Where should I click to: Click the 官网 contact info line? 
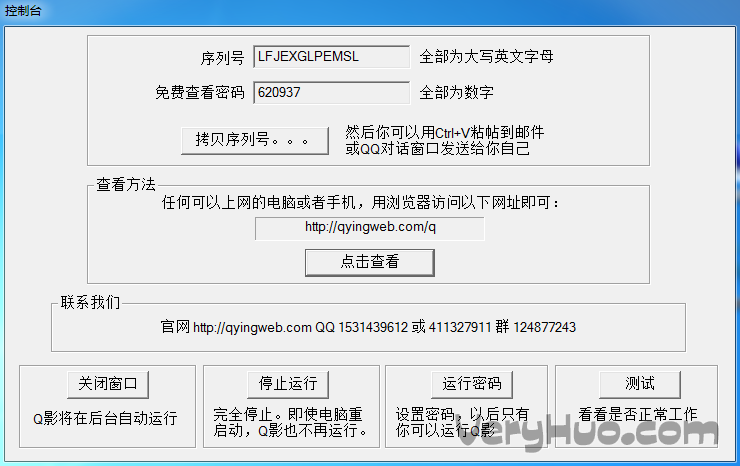[x=368, y=327]
